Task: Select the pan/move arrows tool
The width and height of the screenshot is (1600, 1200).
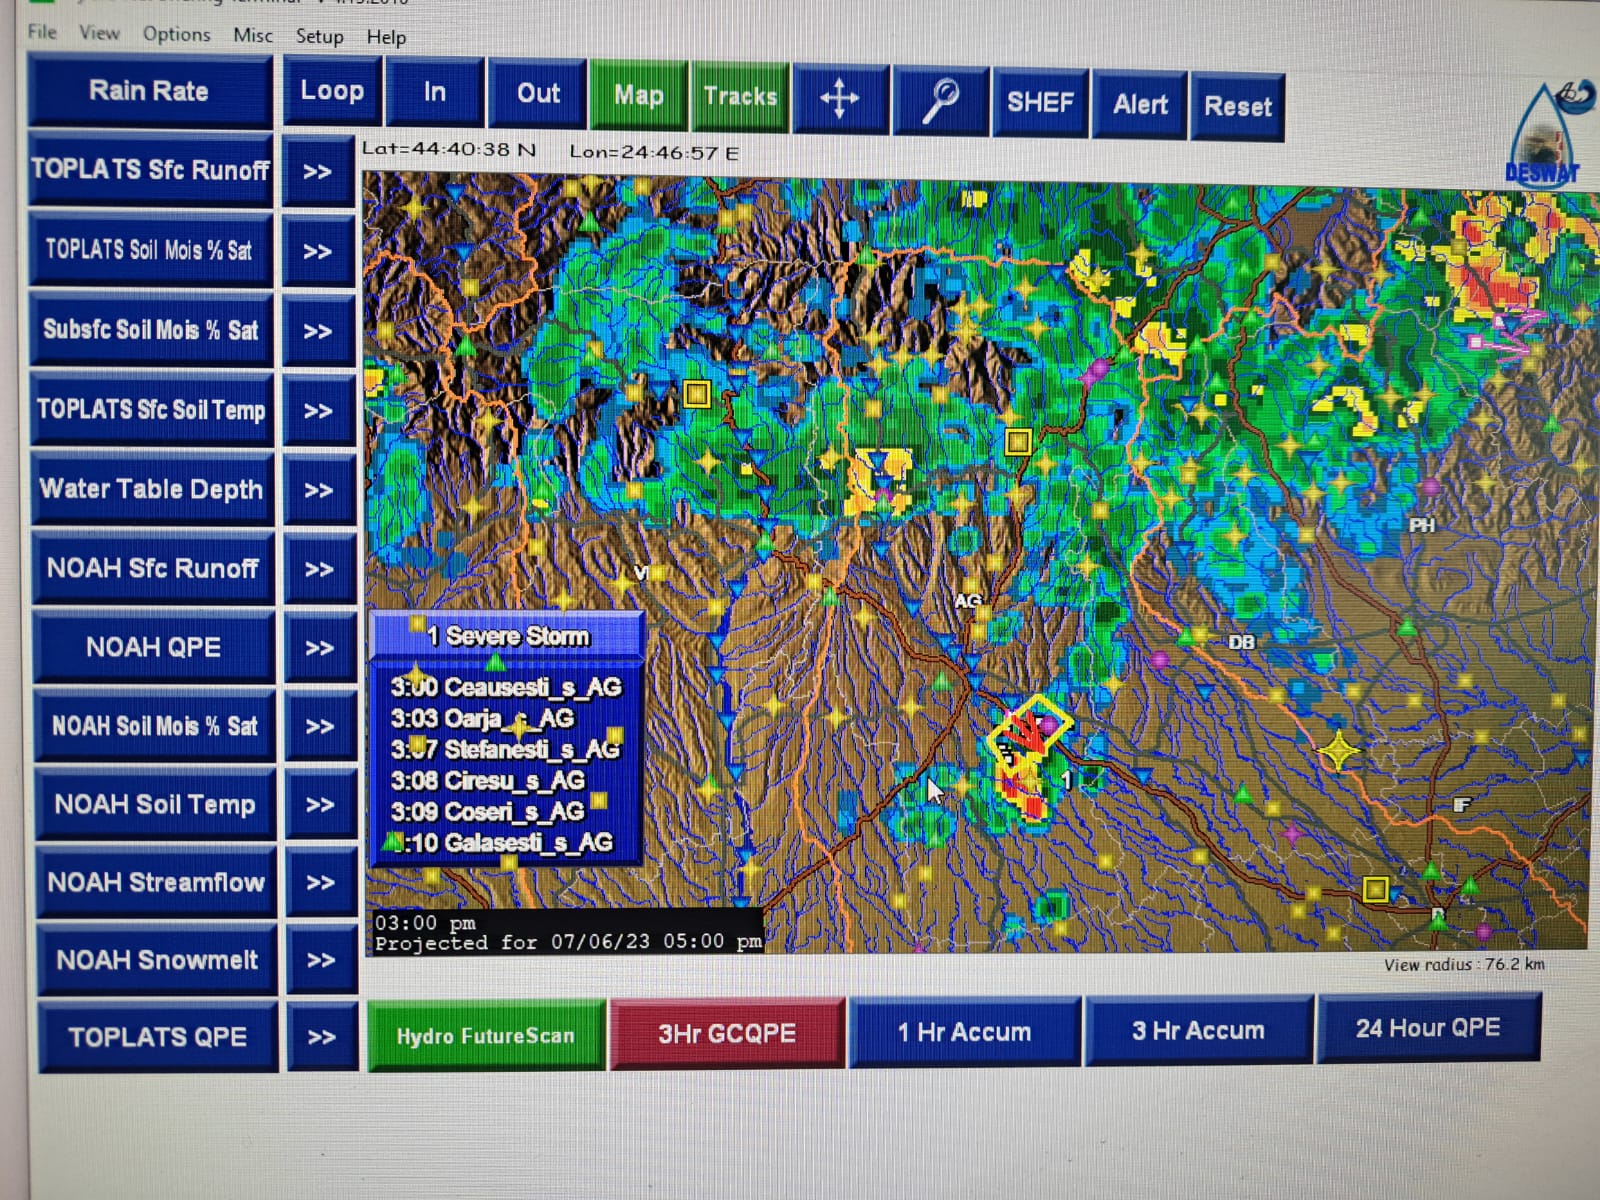Action: click(839, 98)
